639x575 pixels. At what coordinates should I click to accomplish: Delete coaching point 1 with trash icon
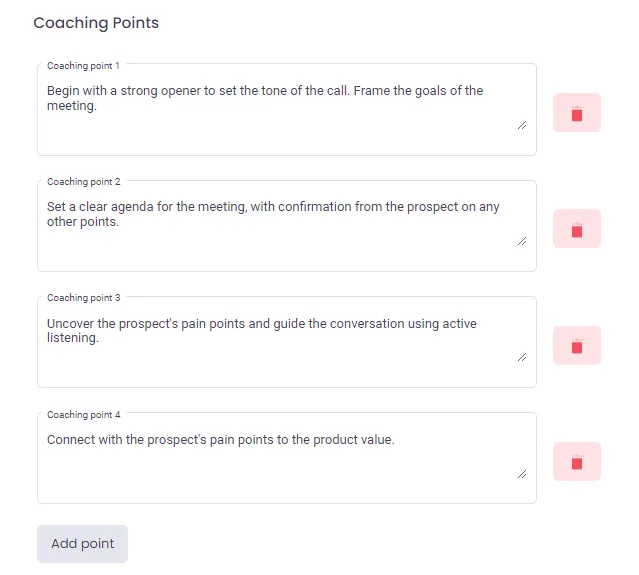(x=577, y=113)
